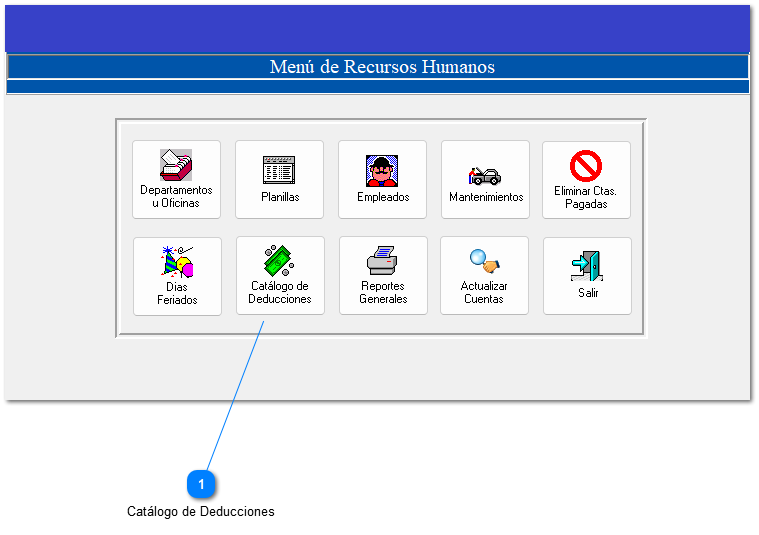759x535 pixels.
Task: Click the exit door Salir icon
Action: tap(587, 265)
